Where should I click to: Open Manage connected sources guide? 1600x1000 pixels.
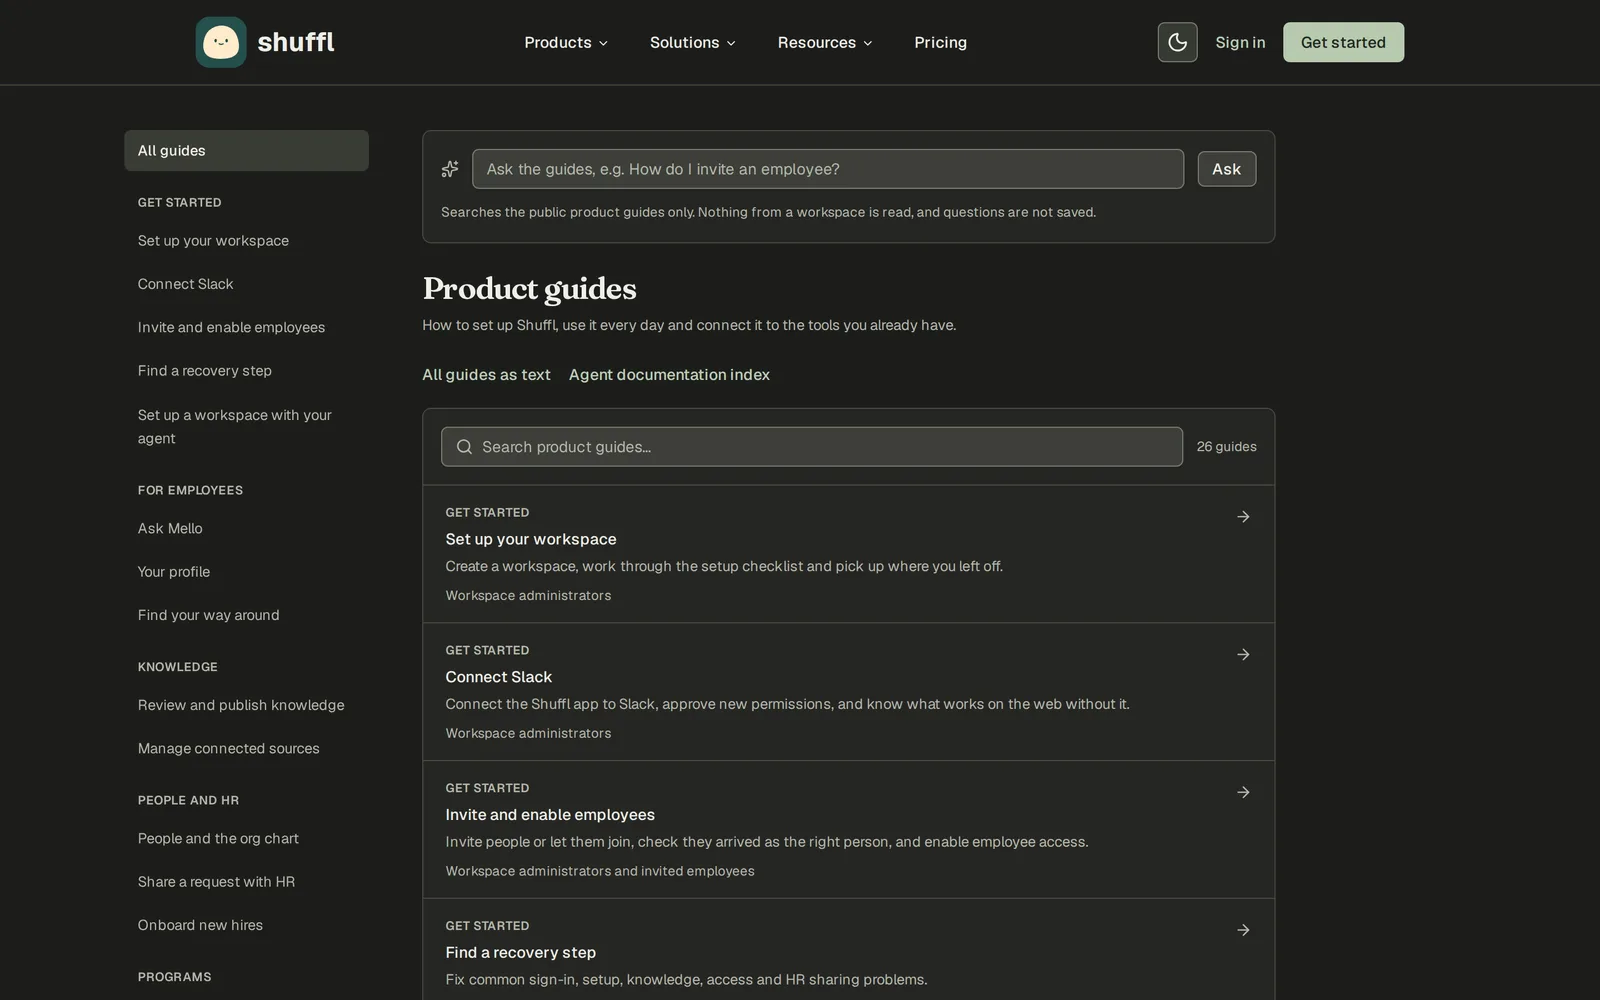229,749
